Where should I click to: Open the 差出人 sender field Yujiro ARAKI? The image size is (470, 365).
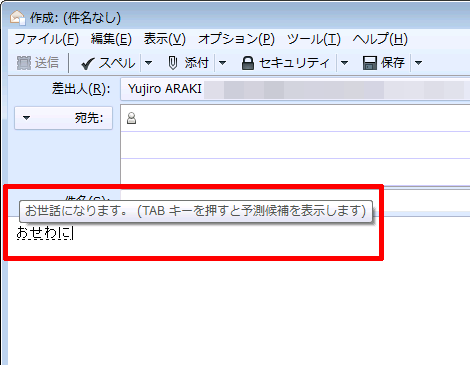tap(295, 89)
